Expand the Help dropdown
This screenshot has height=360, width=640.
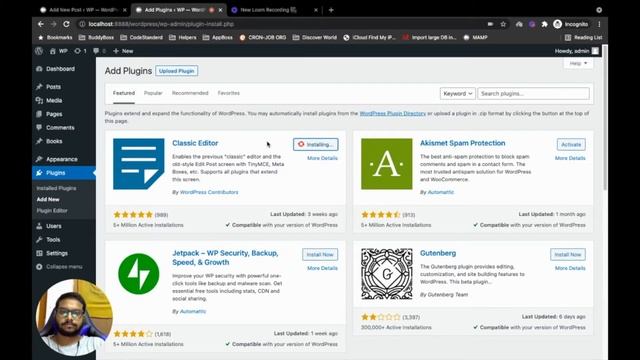coord(578,63)
